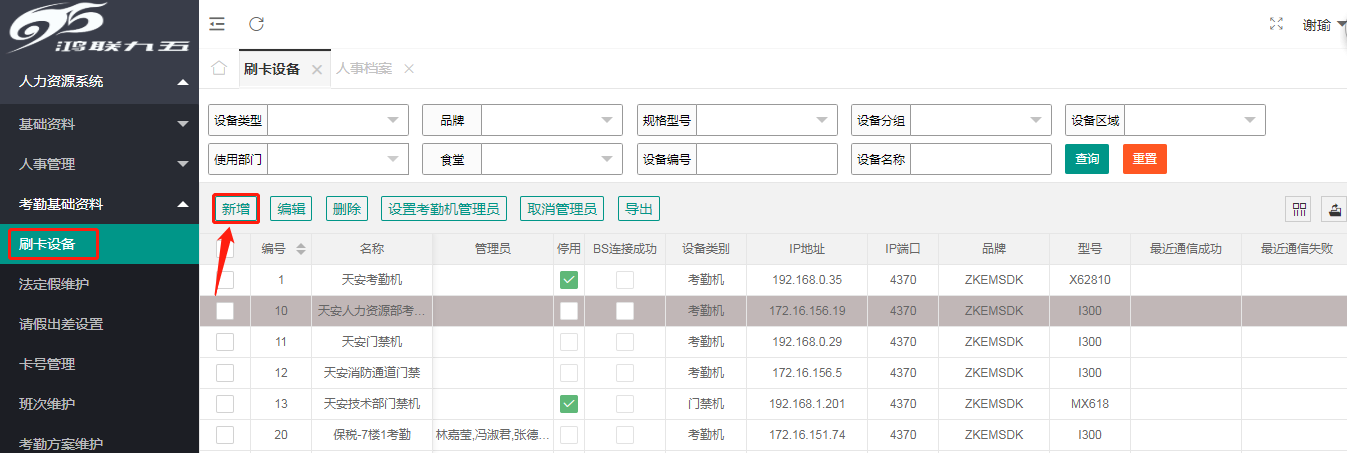Toggle 停用 checkbox for 天安技术部门禁机

click(x=568, y=404)
